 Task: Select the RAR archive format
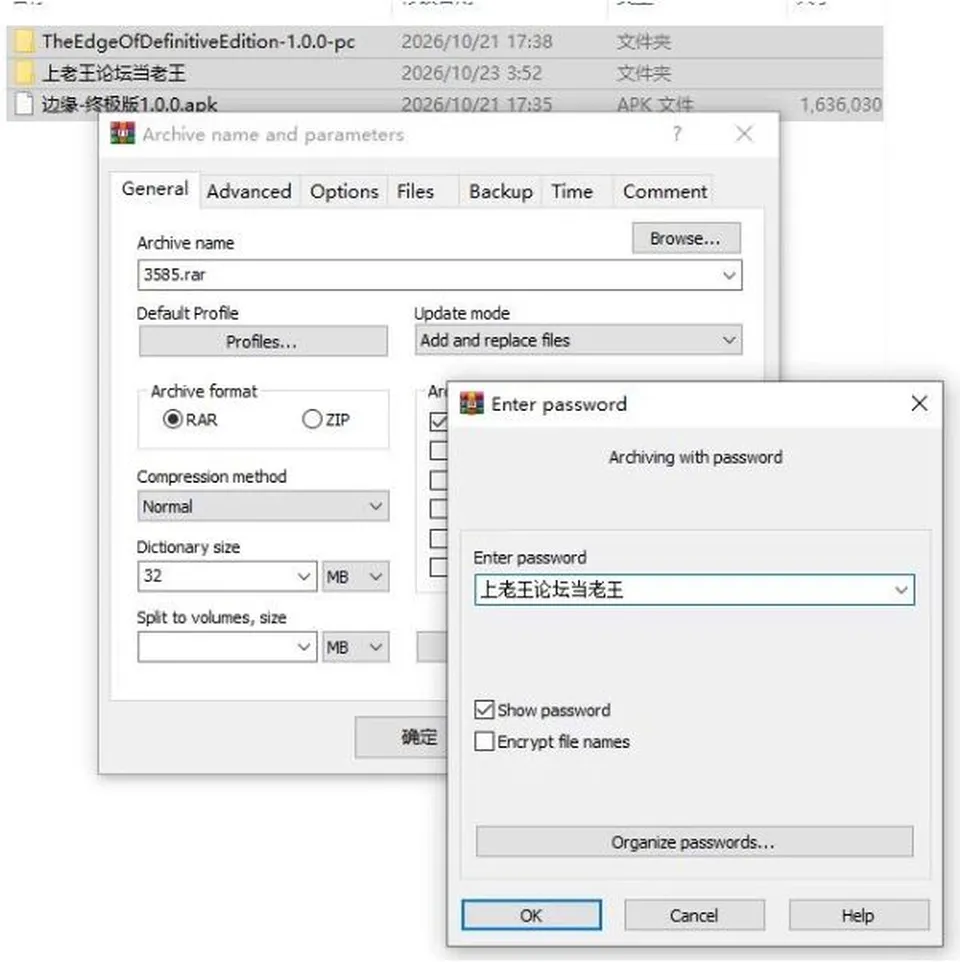(x=173, y=419)
